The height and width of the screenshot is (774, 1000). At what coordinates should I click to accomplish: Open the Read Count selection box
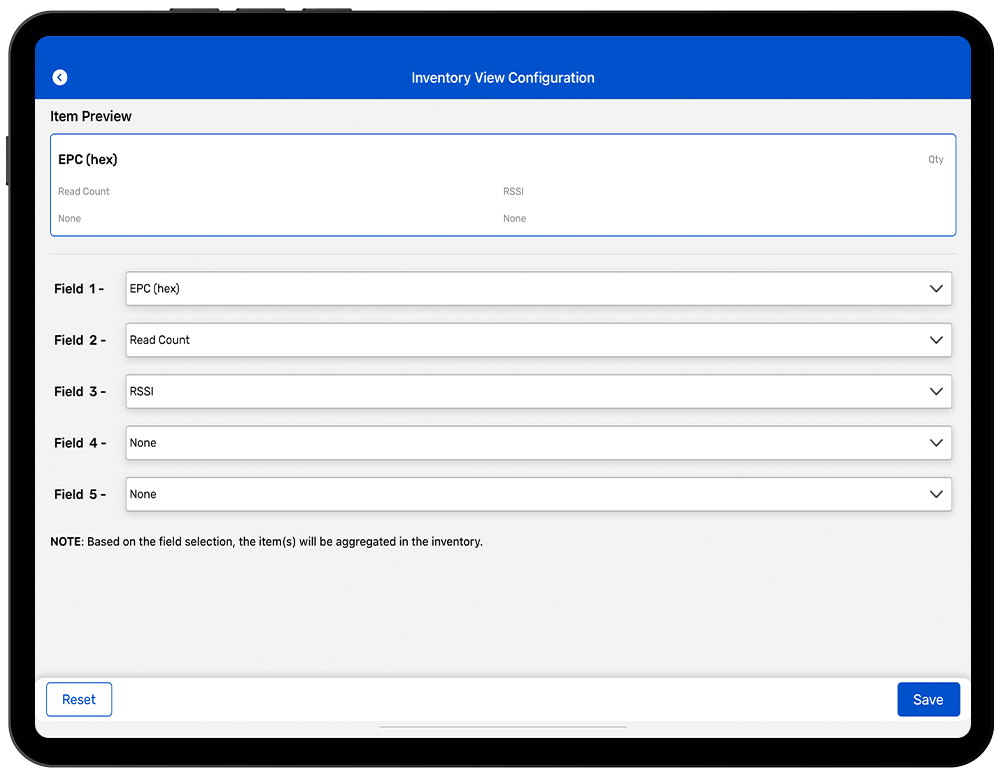538,340
